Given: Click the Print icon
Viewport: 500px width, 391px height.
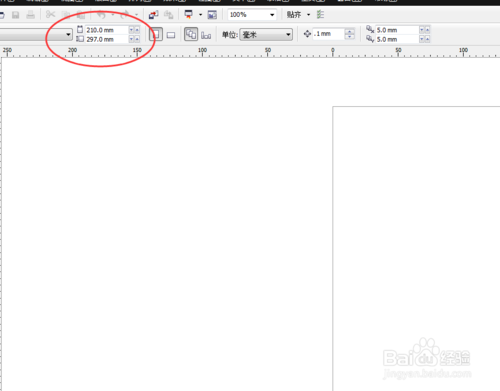Looking at the screenshot, I should [x=30, y=15].
